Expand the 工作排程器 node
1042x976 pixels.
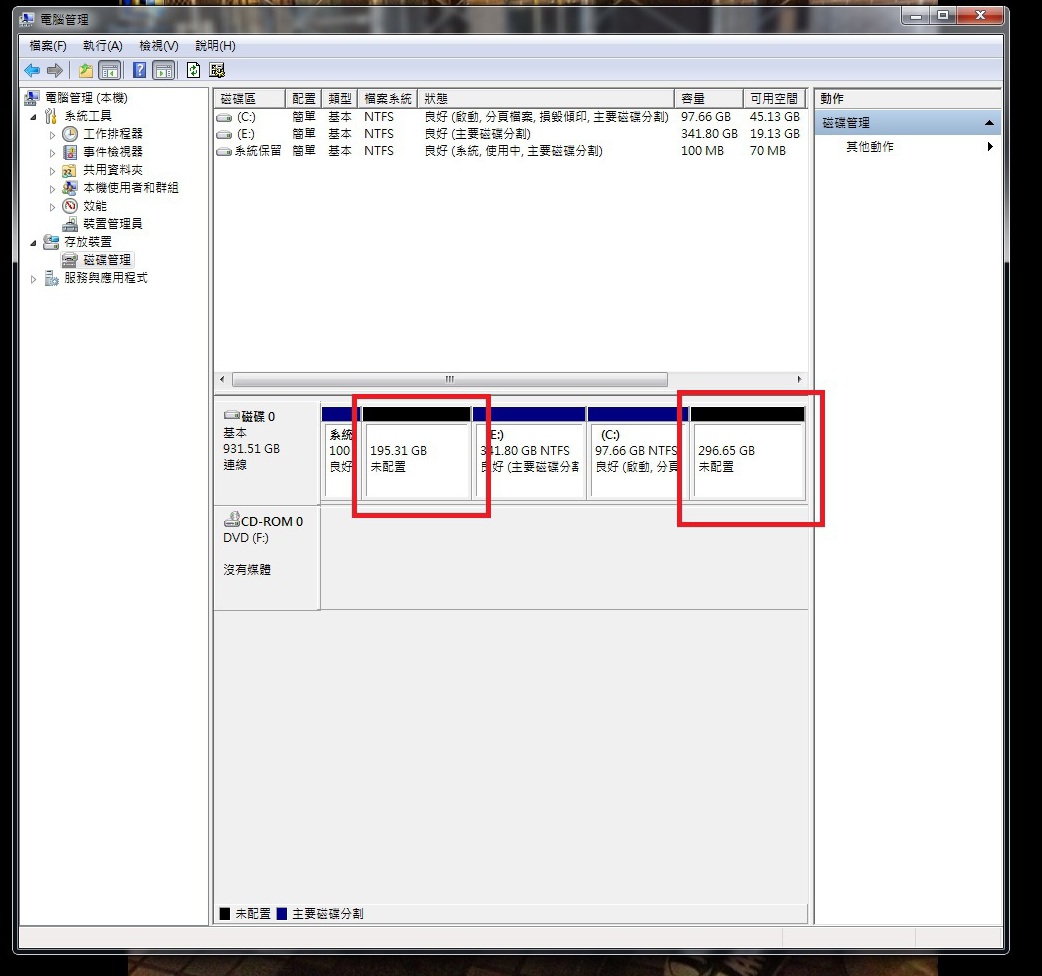[52, 135]
